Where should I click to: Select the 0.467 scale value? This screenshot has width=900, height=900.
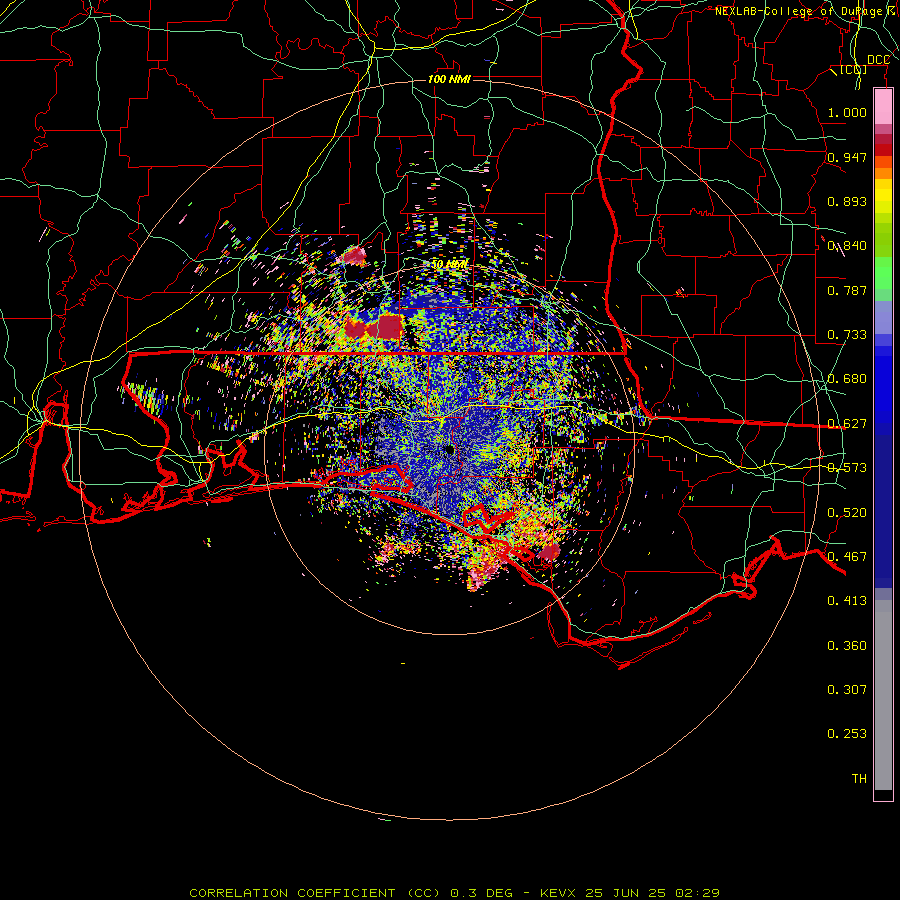click(x=847, y=557)
